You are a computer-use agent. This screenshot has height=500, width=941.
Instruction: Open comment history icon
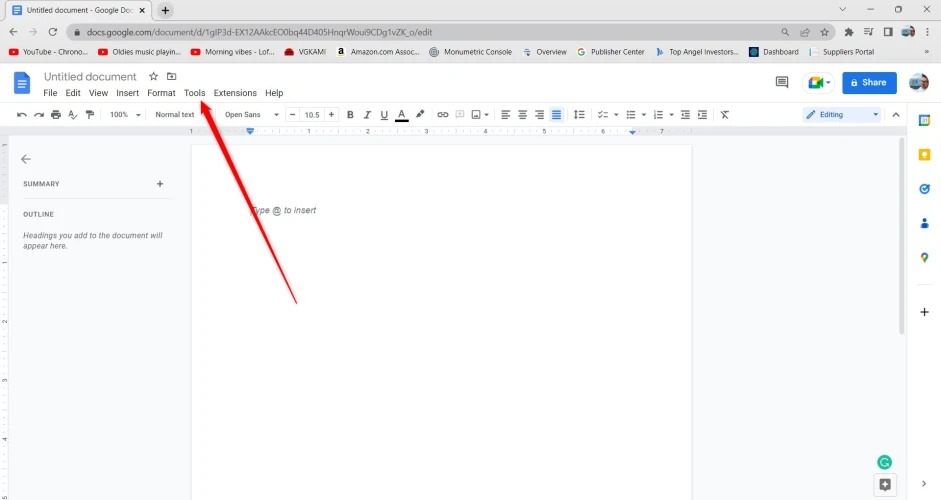(x=782, y=83)
